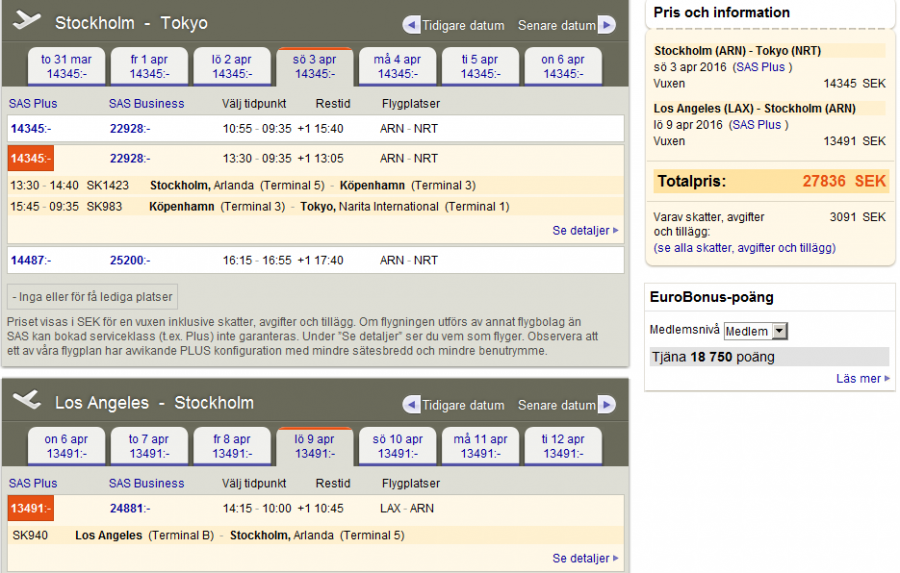Screen dimensions: 900x573
Task: Click the earlier-date arrow for Los Angeles - Stockholm
Action: click(x=411, y=405)
